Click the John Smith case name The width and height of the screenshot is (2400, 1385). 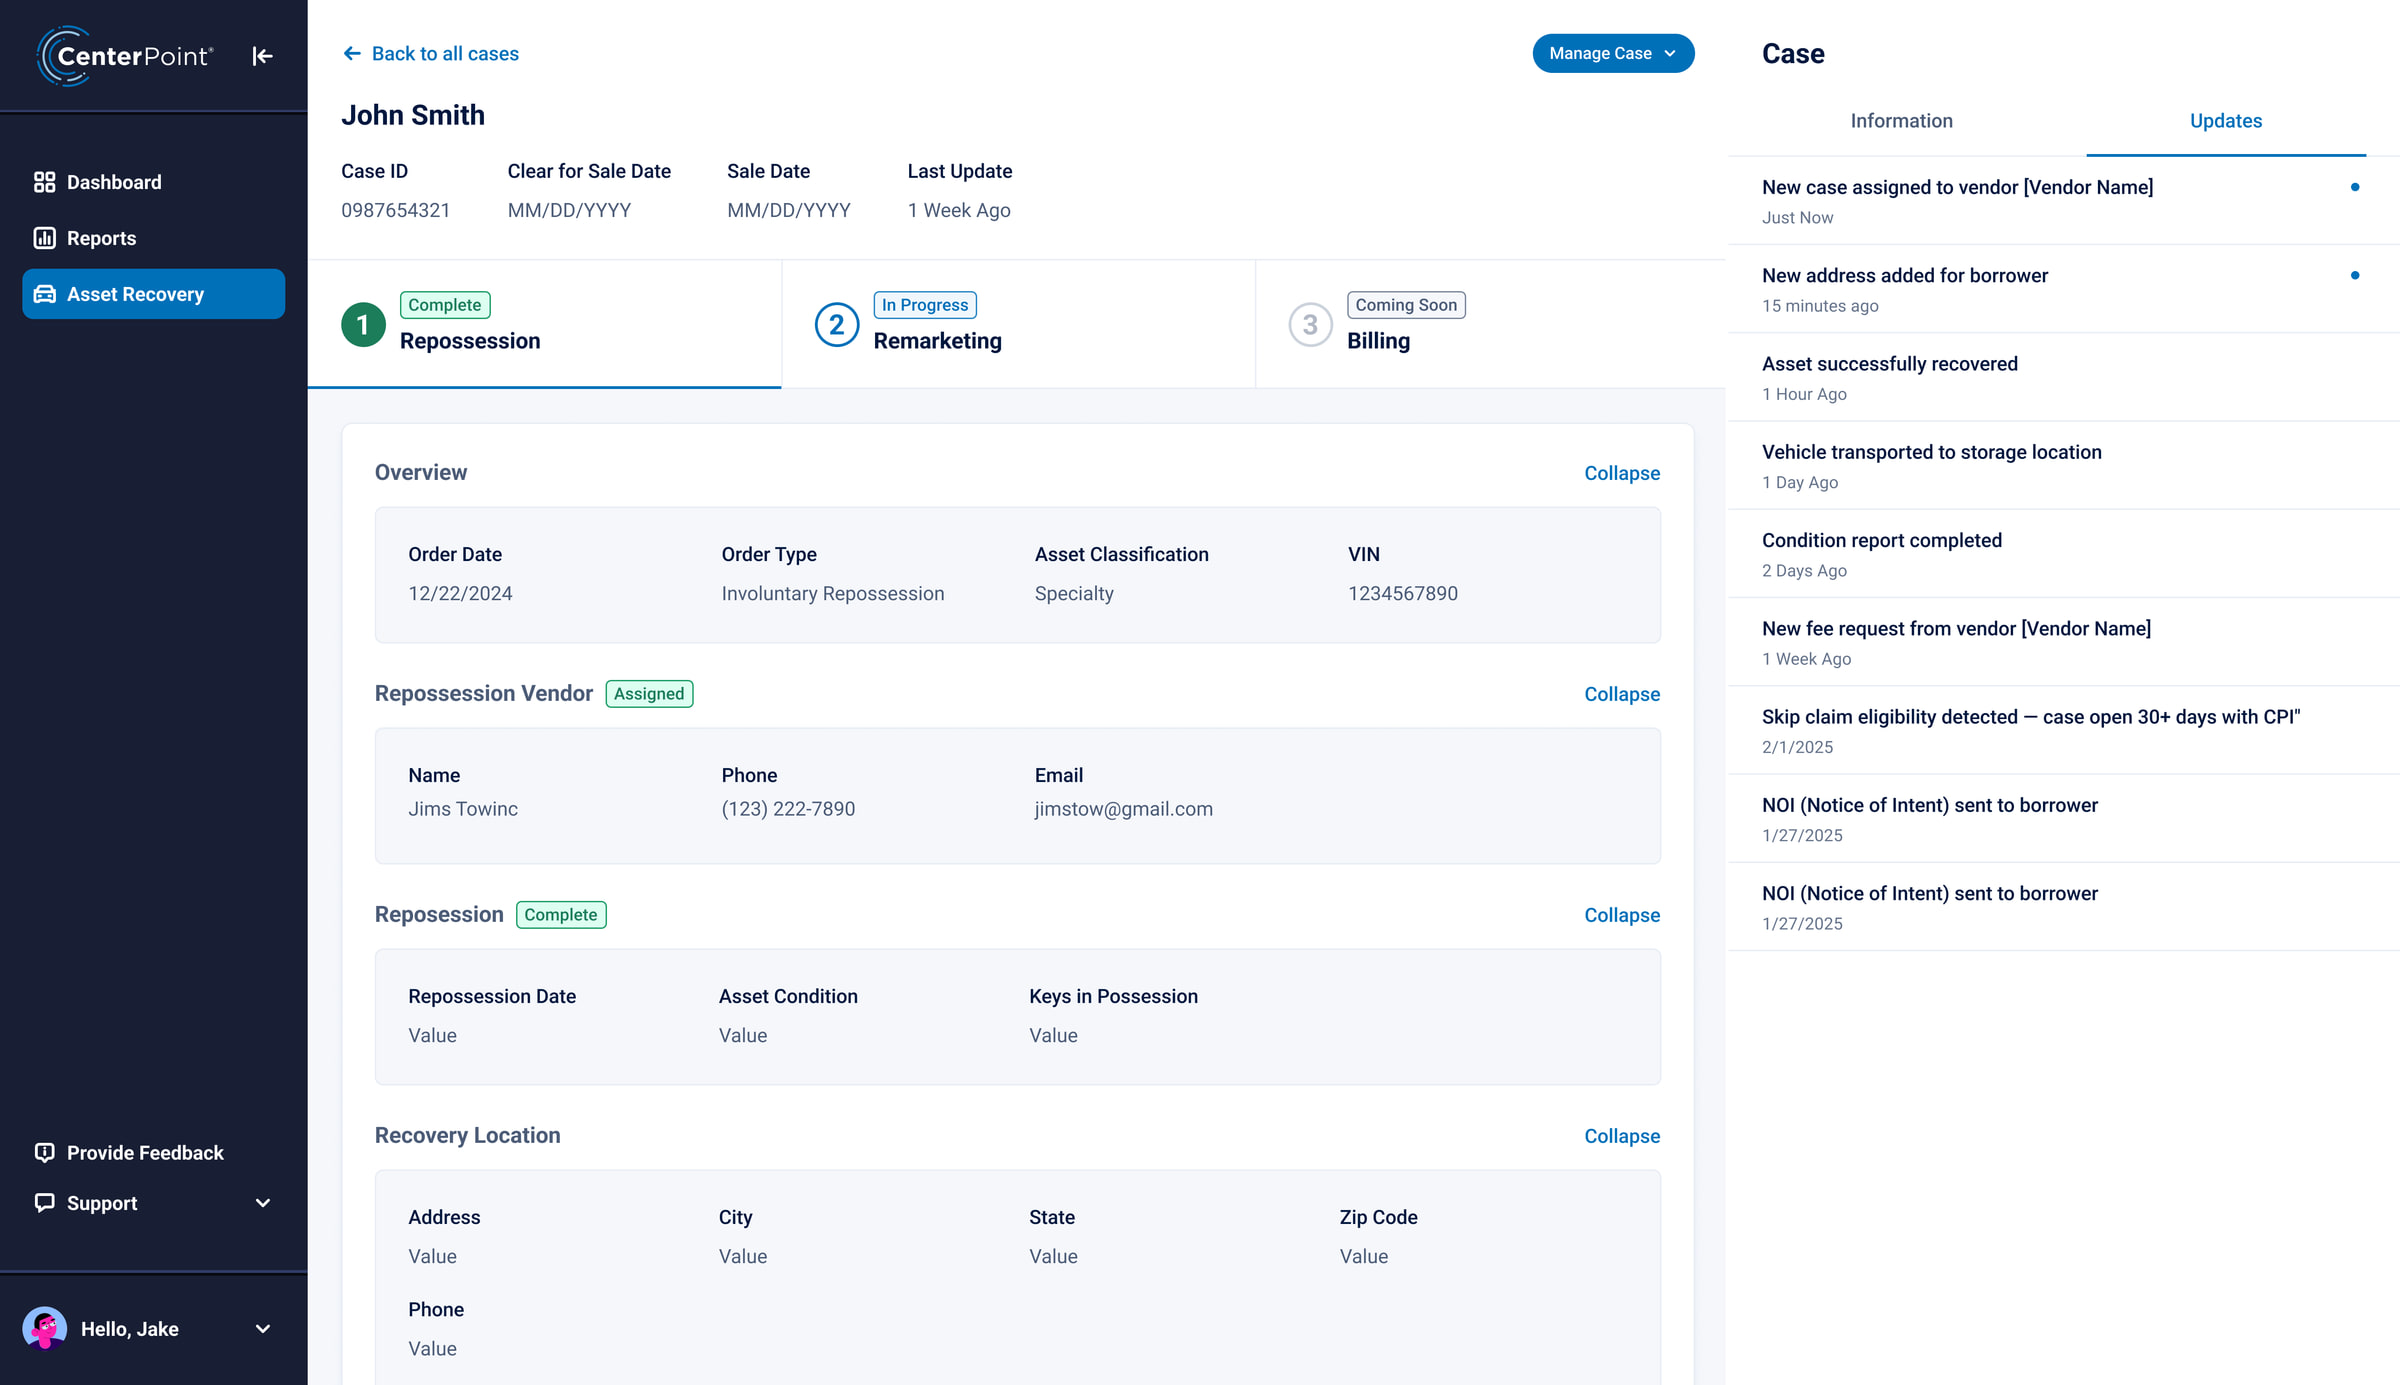[413, 115]
